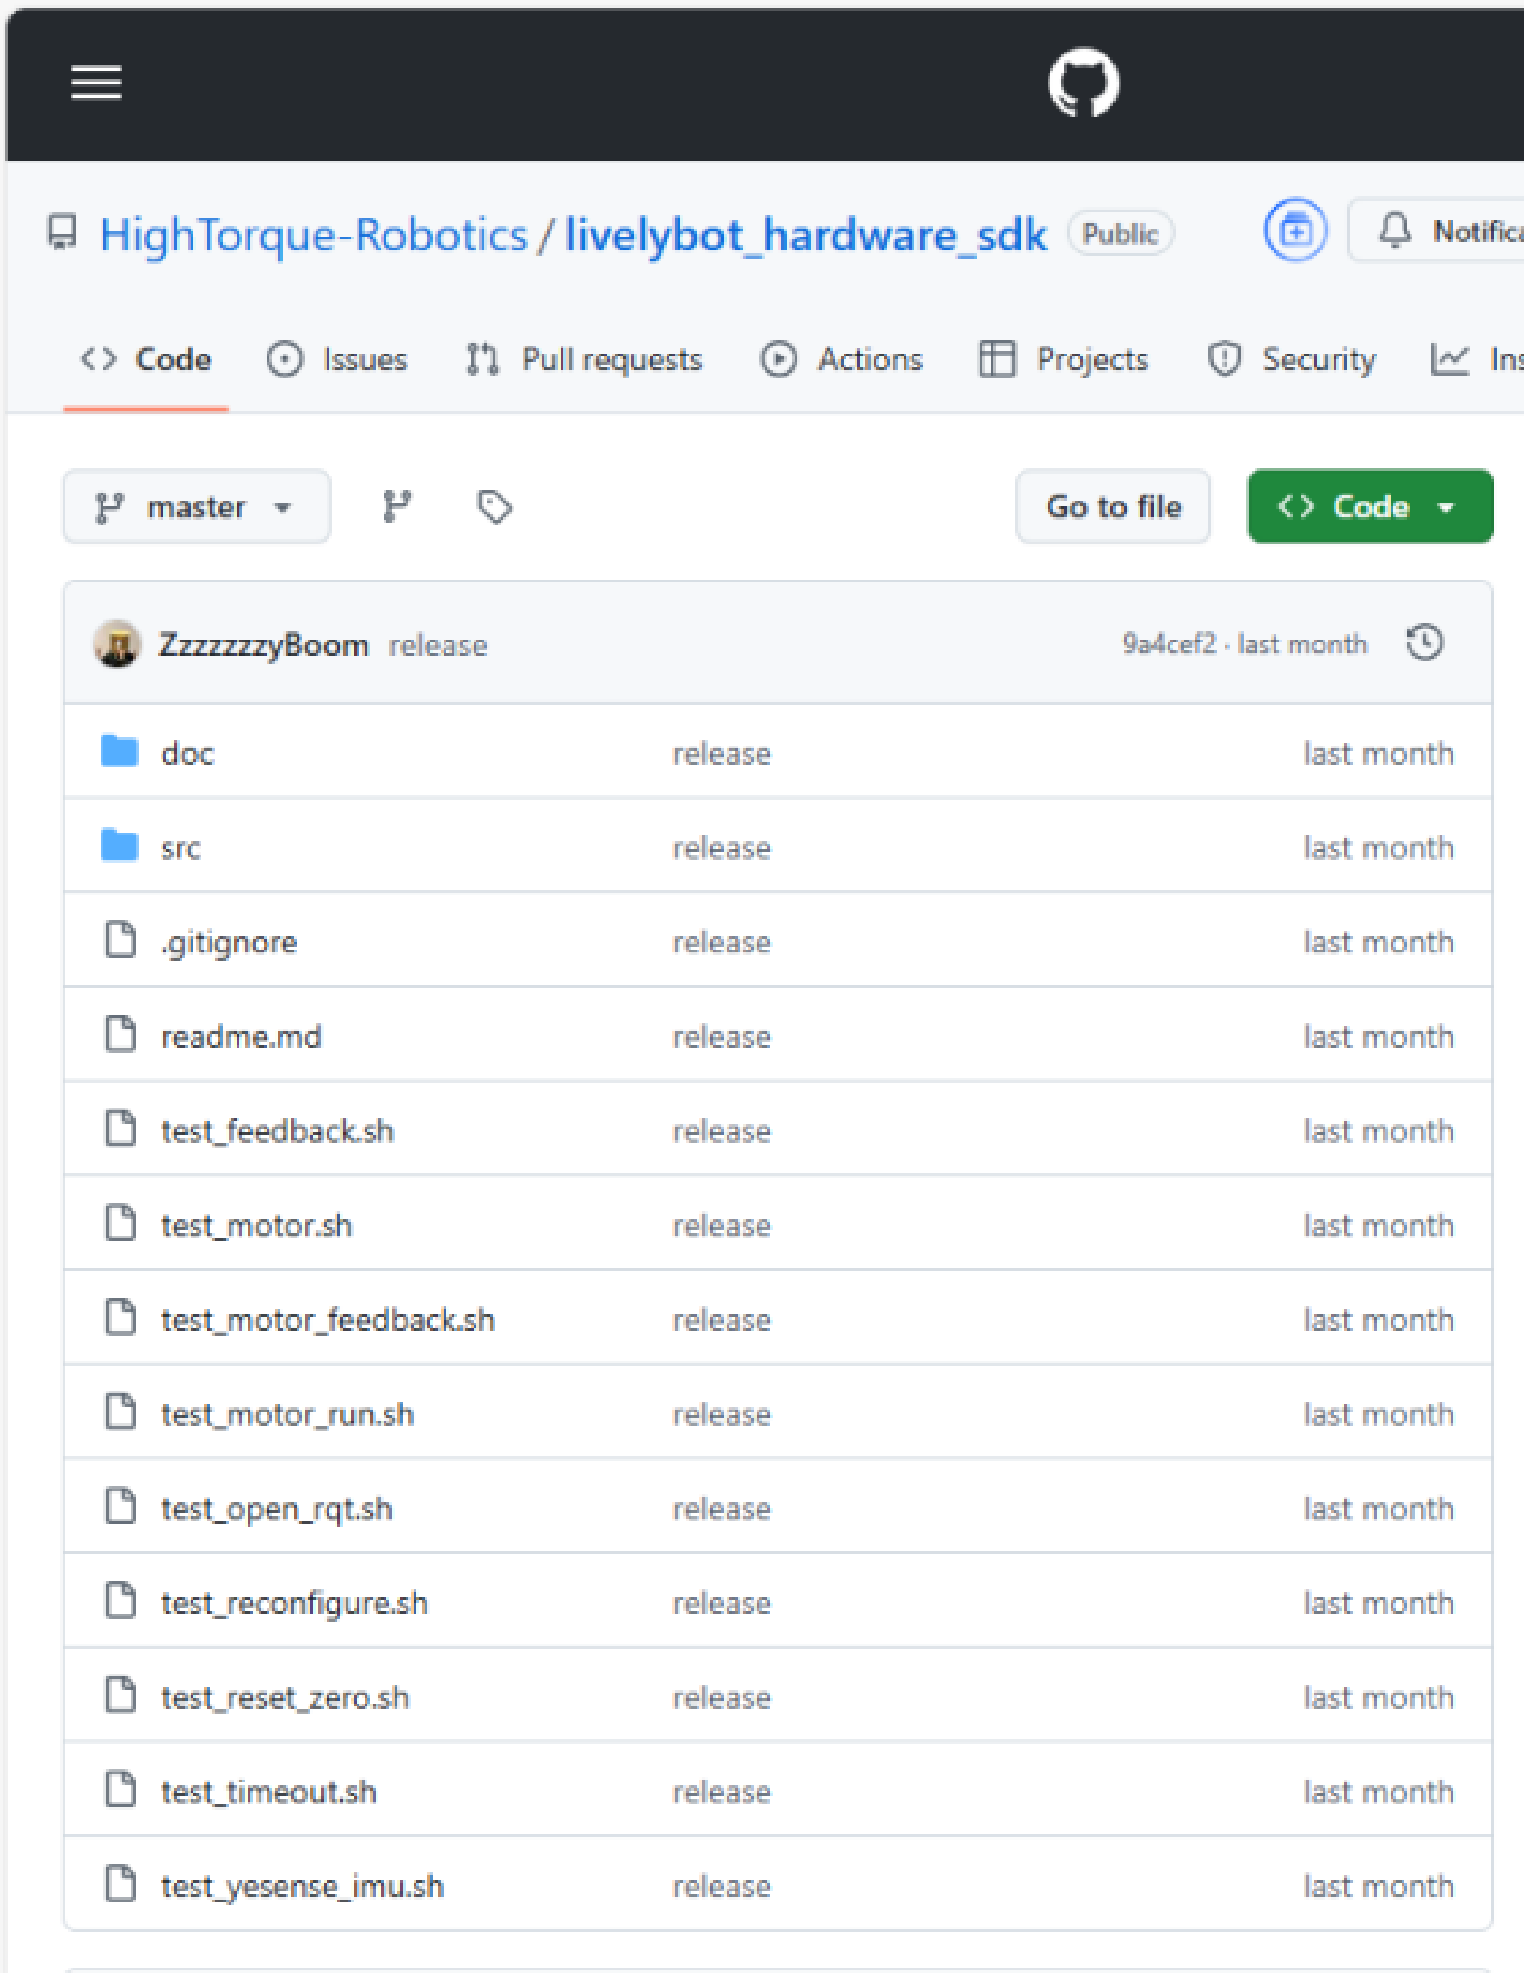1525x1974 pixels.
Task: Click the GitHub Octocat logo
Action: coord(1083,83)
